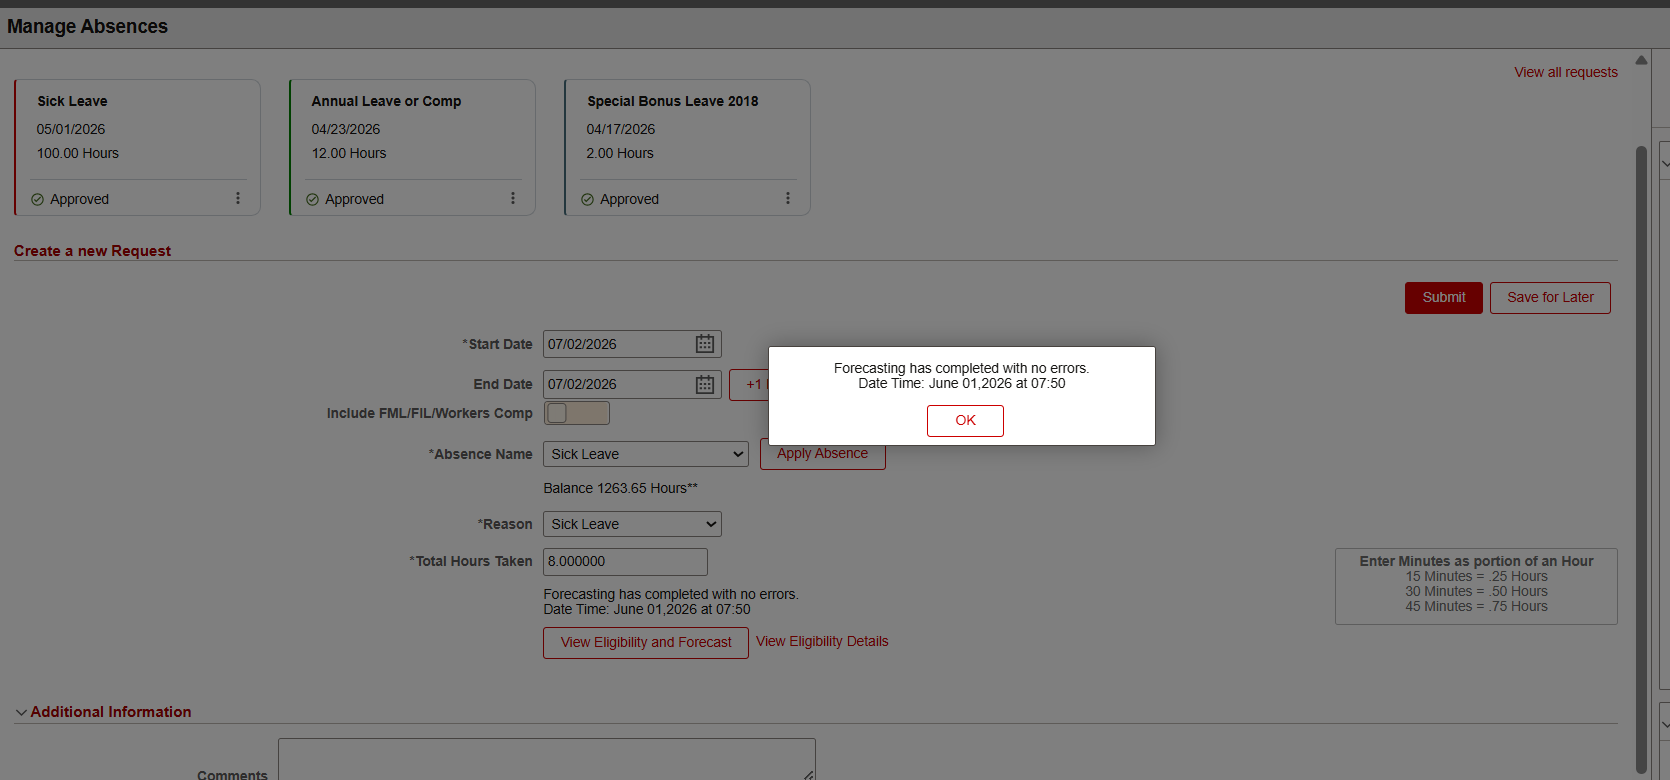Image resolution: width=1670 pixels, height=780 pixels.
Task: Open the Special Bonus Leave 2018 card menu
Action: pos(788,198)
